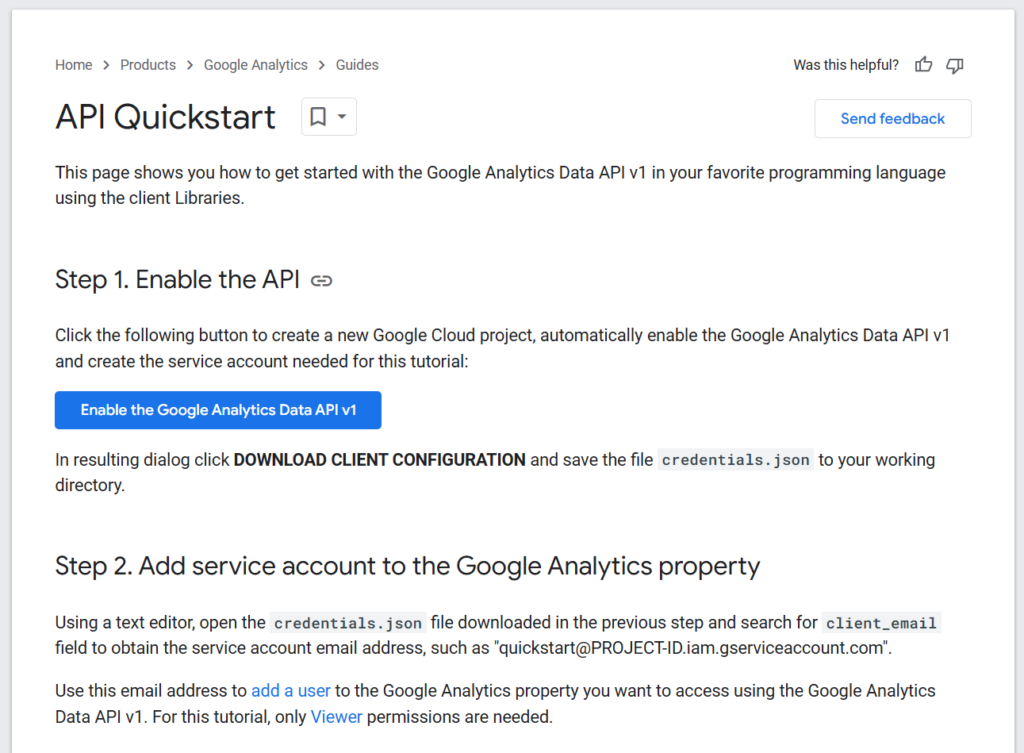Image resolution: width=1024 pixels, height=753 pixels.
Task: Click the Send feedback button
Action: [x=893, y=118]
